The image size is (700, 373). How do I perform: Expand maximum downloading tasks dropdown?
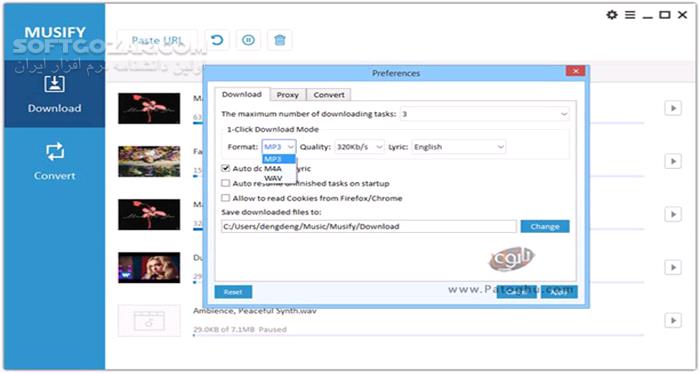click(485, 114)
